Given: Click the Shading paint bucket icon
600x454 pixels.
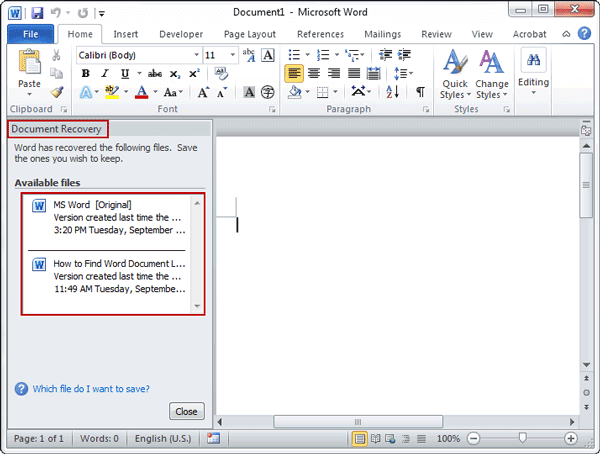Looking at the screenshot, I should (294, 92).
